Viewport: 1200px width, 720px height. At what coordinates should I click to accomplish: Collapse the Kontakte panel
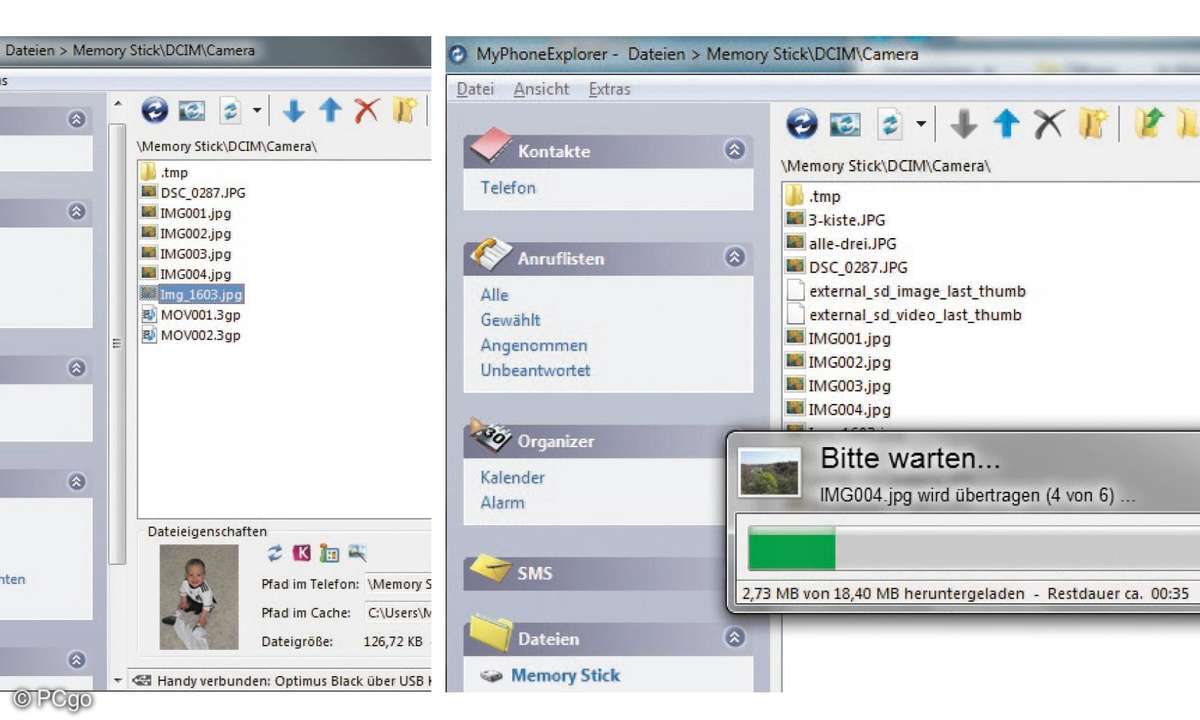(x=735, y=150)
